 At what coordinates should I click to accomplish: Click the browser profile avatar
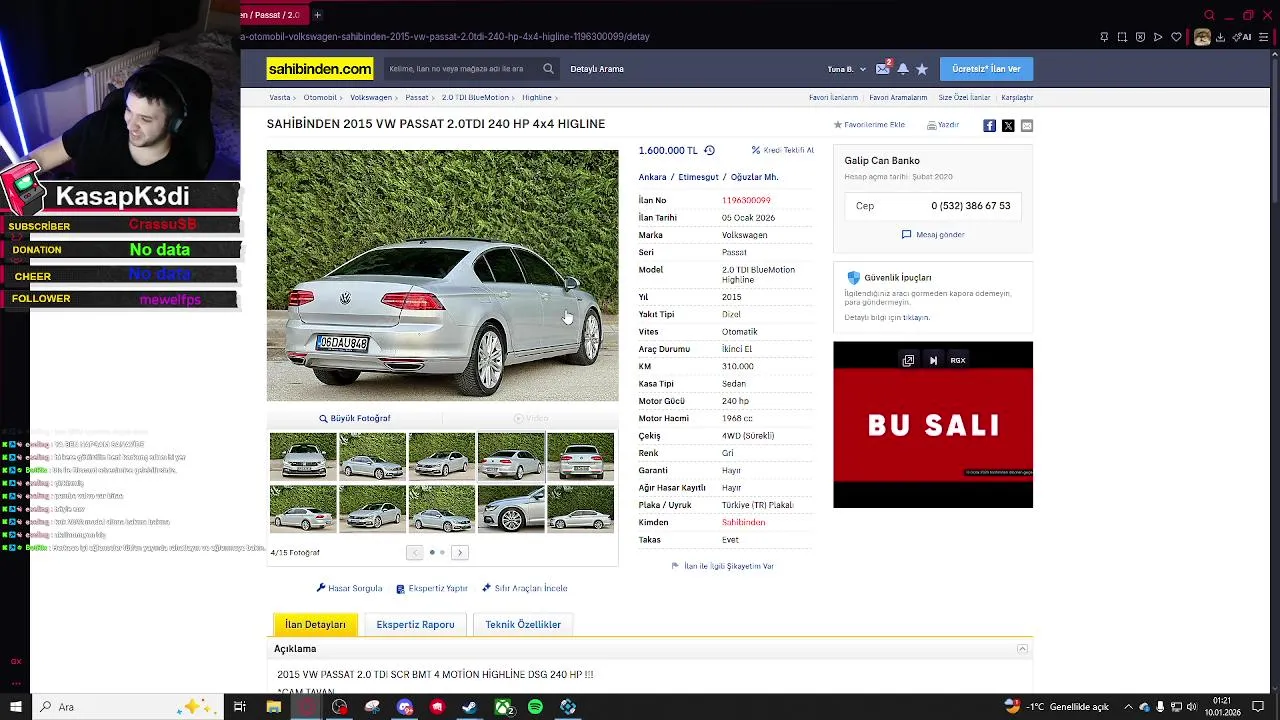point(1202,37)
